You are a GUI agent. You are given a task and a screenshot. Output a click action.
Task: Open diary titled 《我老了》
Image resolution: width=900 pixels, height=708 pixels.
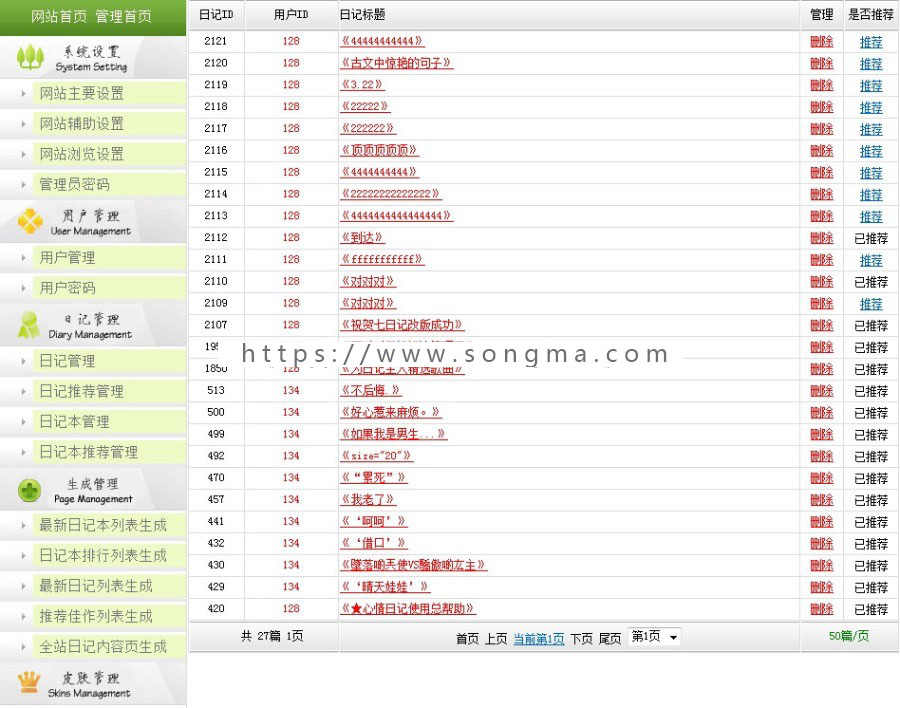(x=368, y=500)
